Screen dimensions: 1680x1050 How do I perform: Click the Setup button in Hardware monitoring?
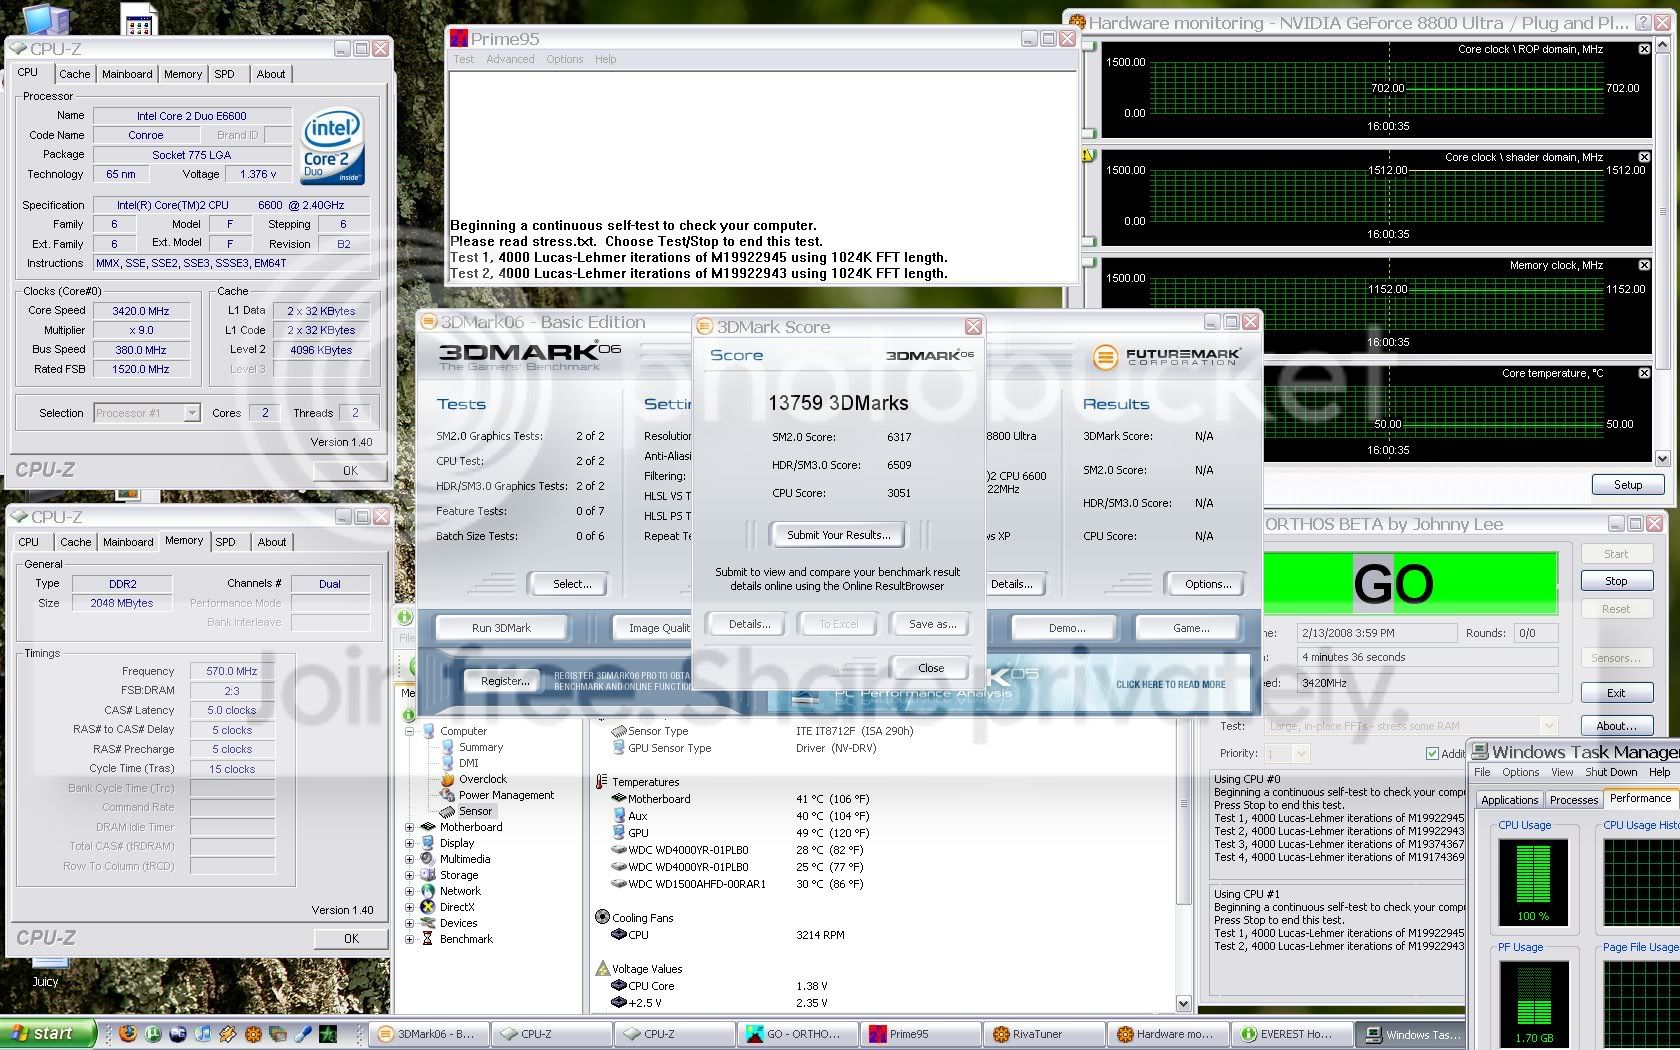coord(1627,485)
